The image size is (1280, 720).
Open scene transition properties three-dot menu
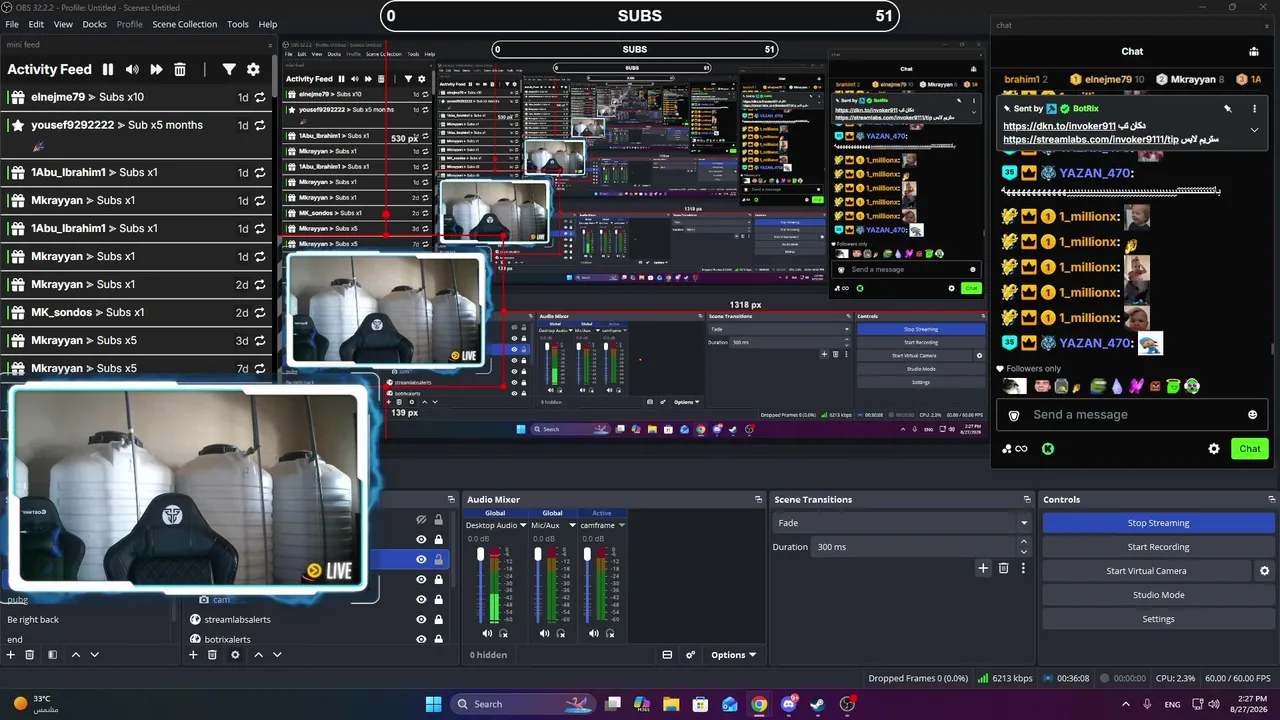(x=1023, y=568)
